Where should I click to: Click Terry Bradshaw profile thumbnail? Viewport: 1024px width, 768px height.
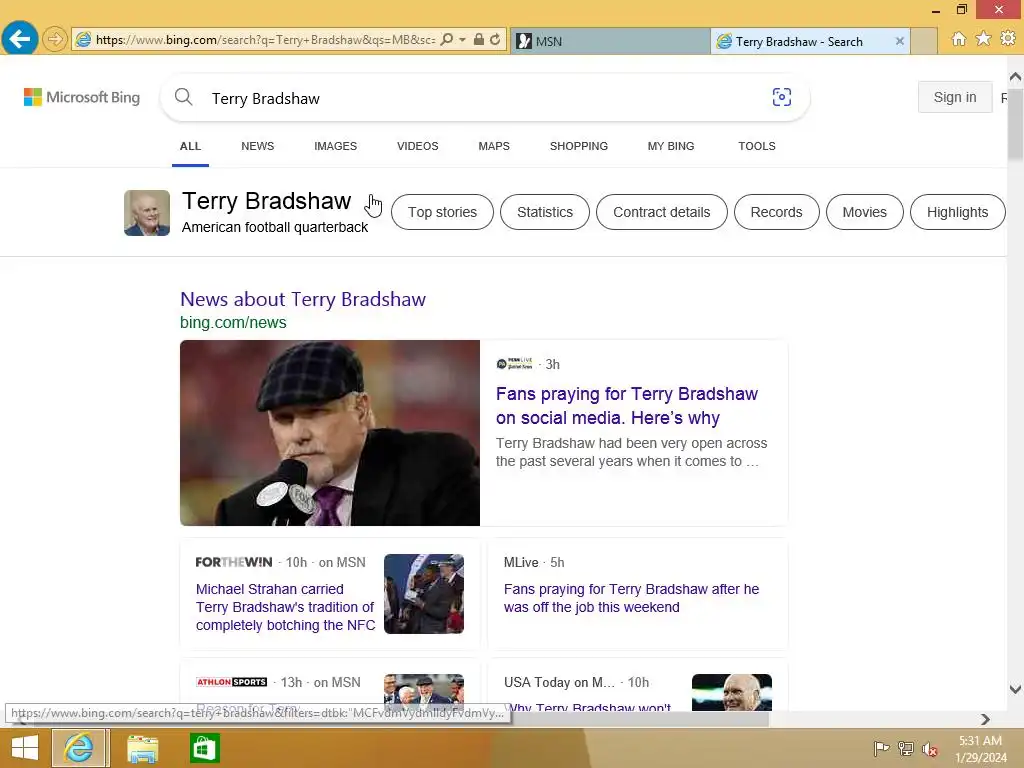click(147, 213)
